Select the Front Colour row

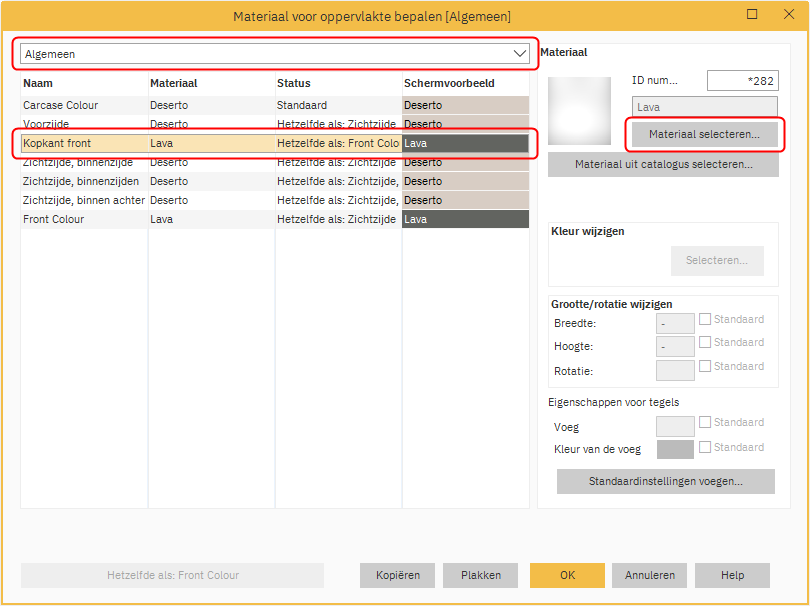[85, 219]
